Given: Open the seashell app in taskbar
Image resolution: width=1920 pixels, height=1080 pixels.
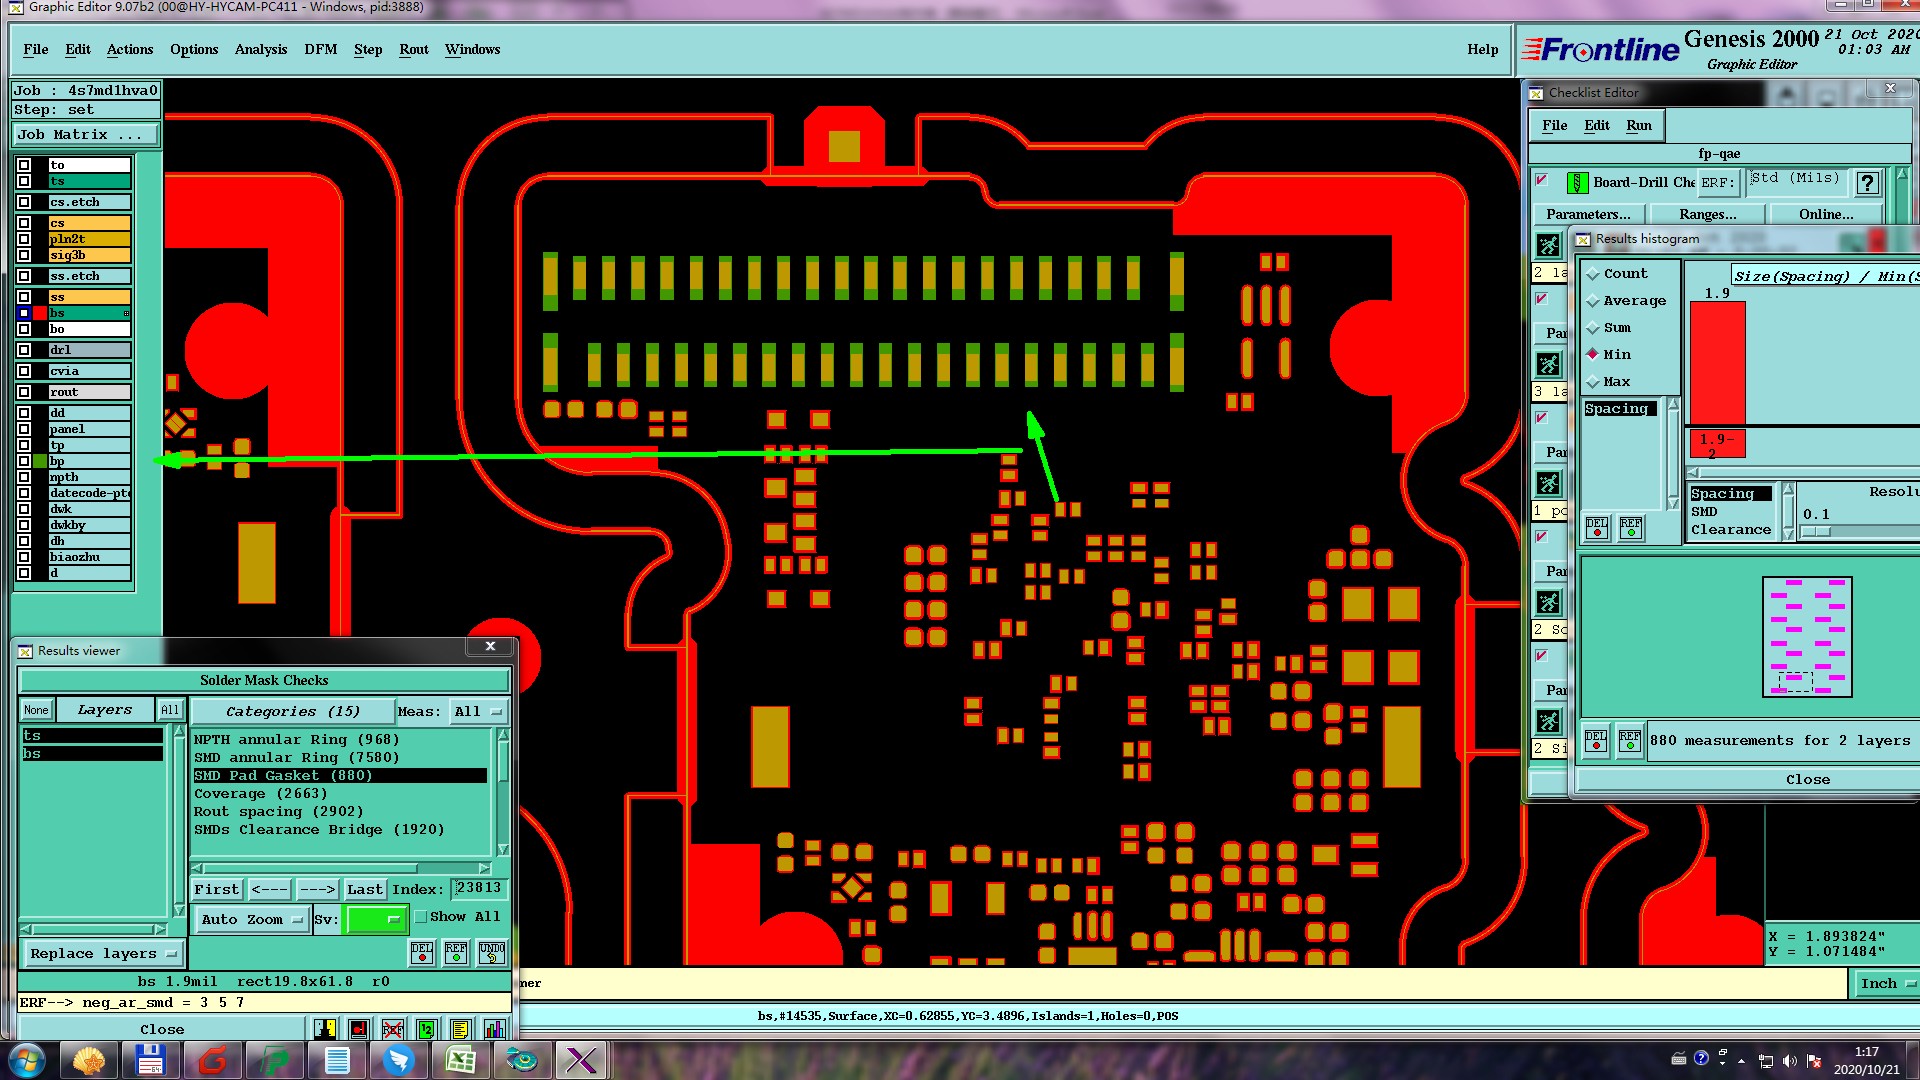Looking at the screenshot, I should [x=89, y=1060].
